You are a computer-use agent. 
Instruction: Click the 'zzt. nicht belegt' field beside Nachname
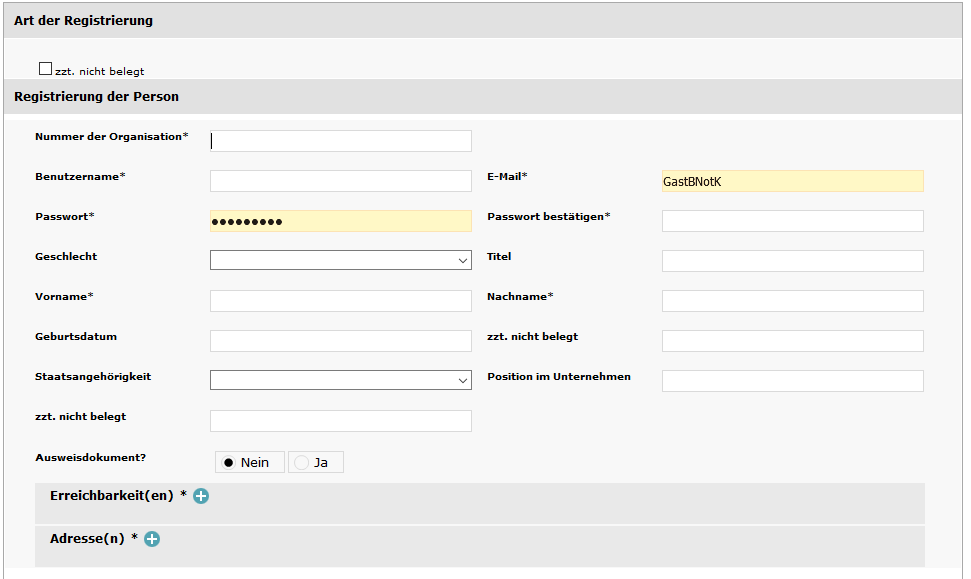click(x=793, y=341)
